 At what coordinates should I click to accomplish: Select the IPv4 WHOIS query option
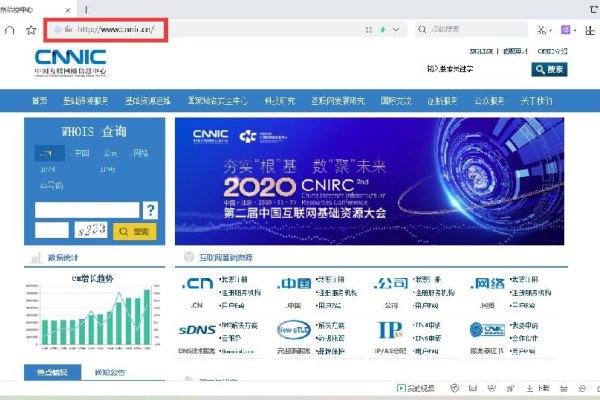(47, 169)
